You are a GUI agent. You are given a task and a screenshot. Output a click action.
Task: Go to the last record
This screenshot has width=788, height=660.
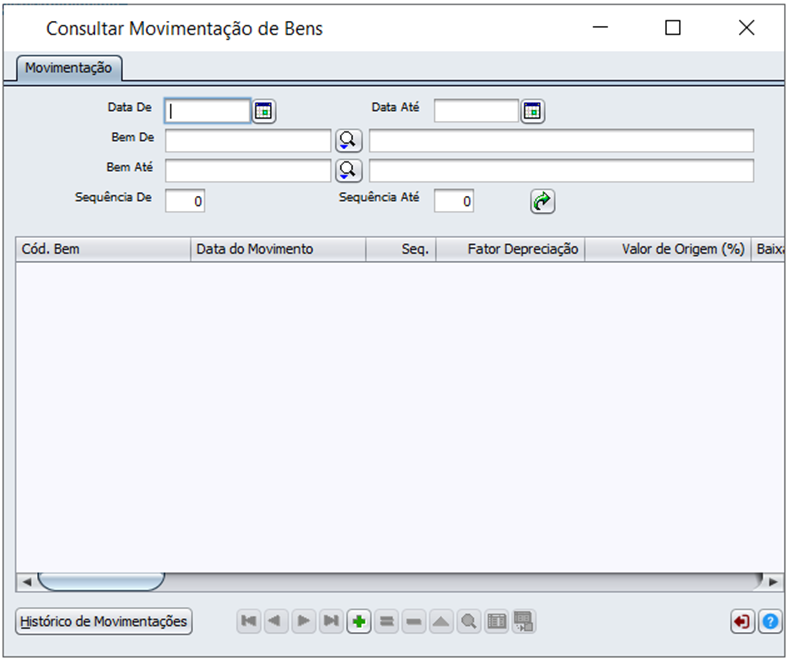331,621
